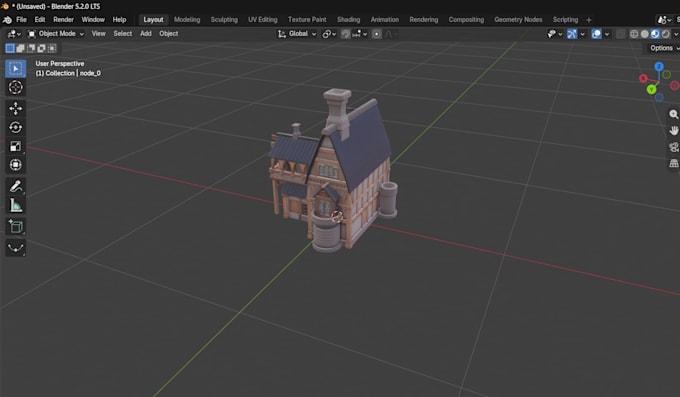Select the intersect selection mode icon

52,48
